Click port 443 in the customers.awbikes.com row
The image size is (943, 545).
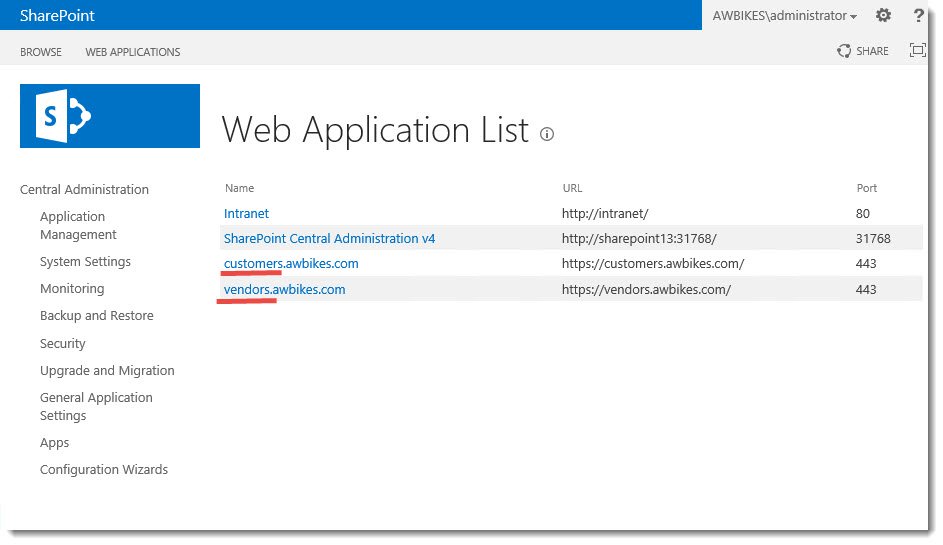(x=866, y=263)
